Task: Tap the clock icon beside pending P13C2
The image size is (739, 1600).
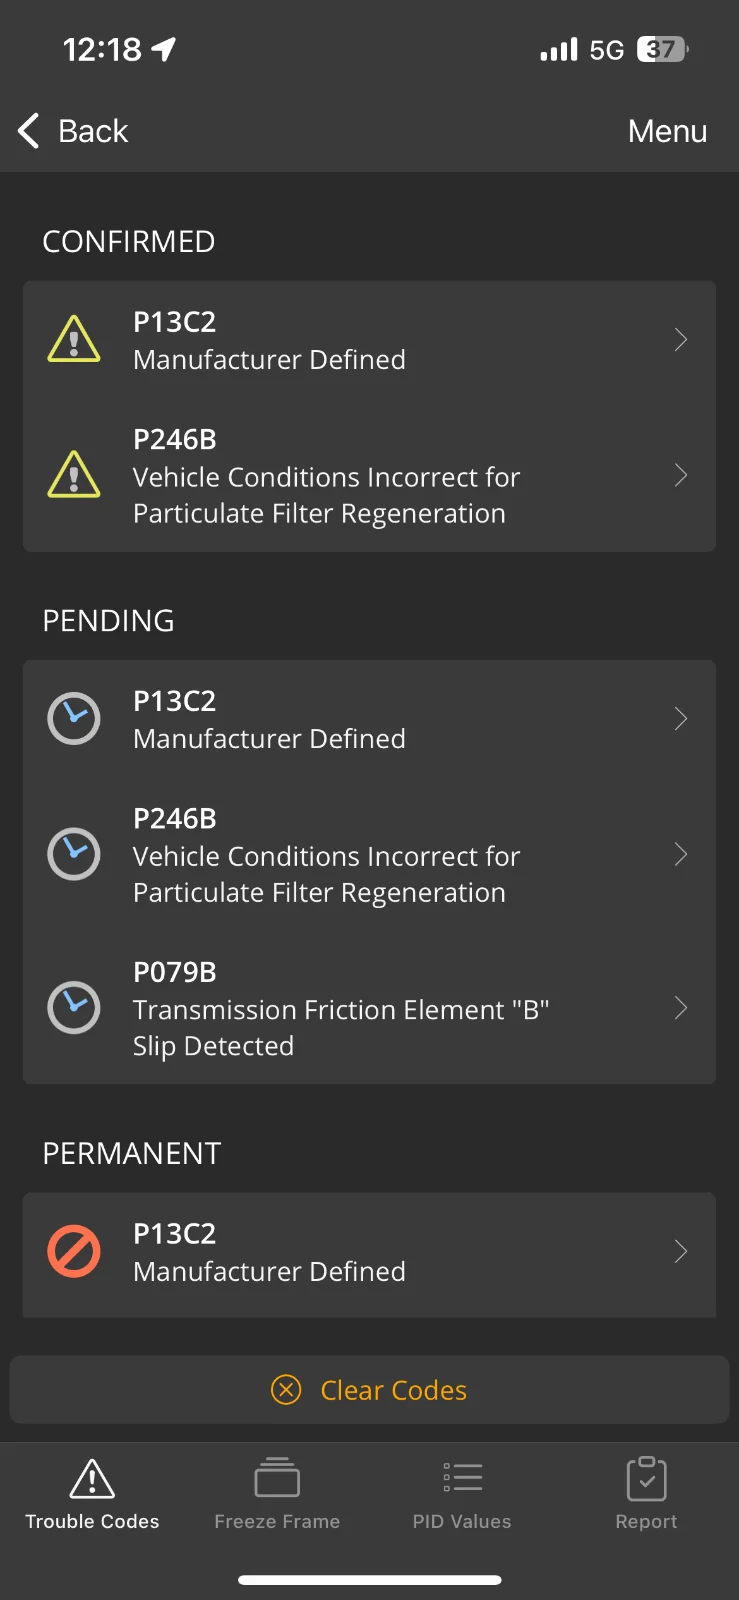Action: [74, 718]
